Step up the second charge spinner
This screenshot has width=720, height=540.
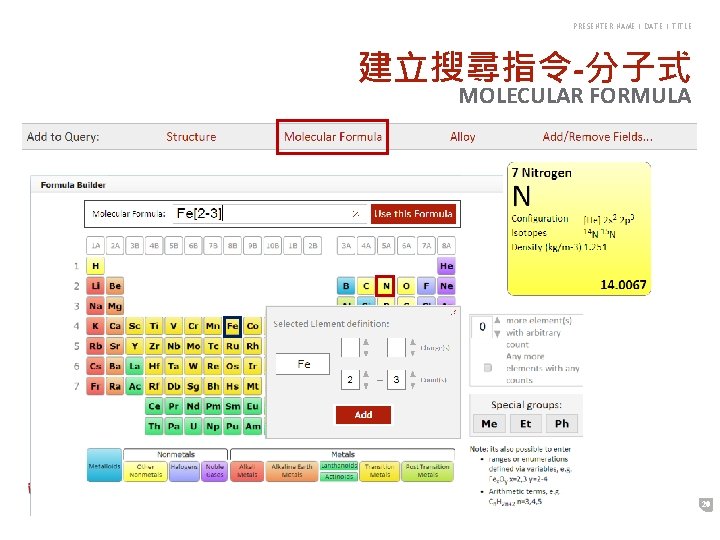click(x=413, y=342)
